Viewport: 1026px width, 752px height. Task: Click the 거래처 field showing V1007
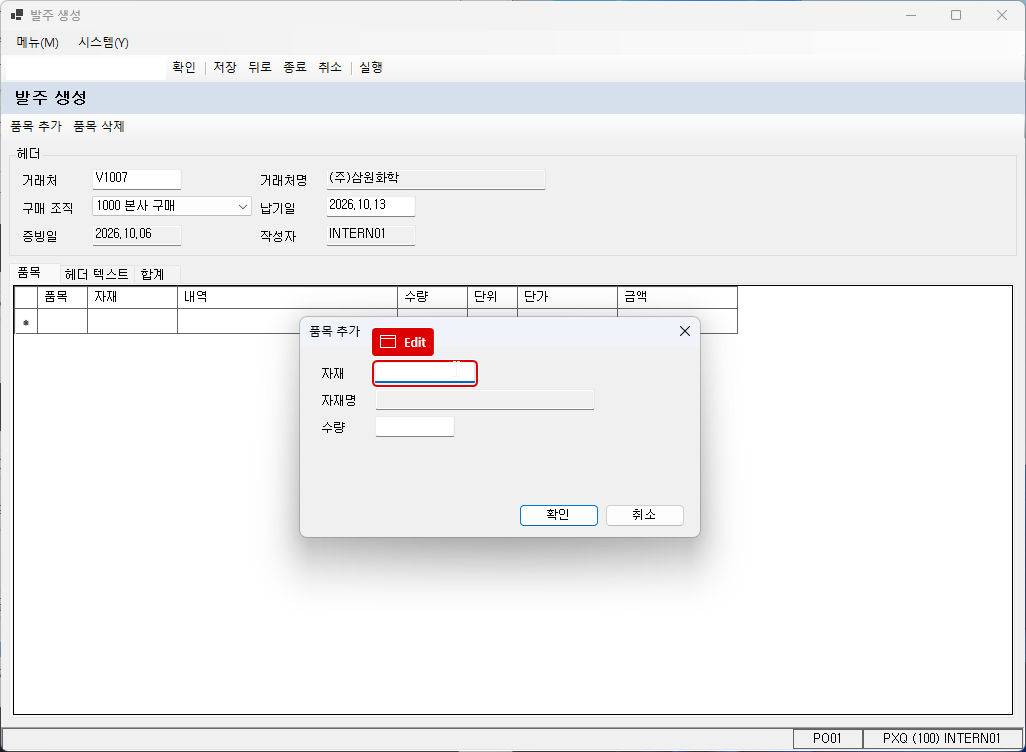(137, 179)
